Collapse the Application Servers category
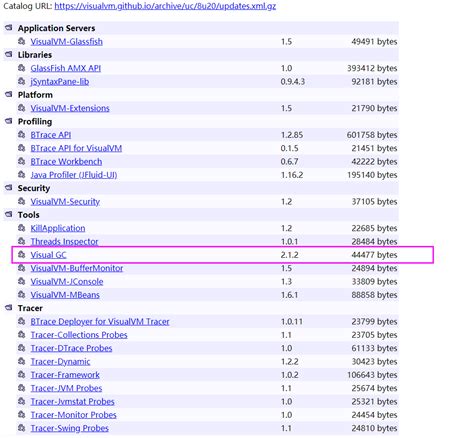This screenshot has height=438, width=474. pyautogui.click(x=9, y=28)
